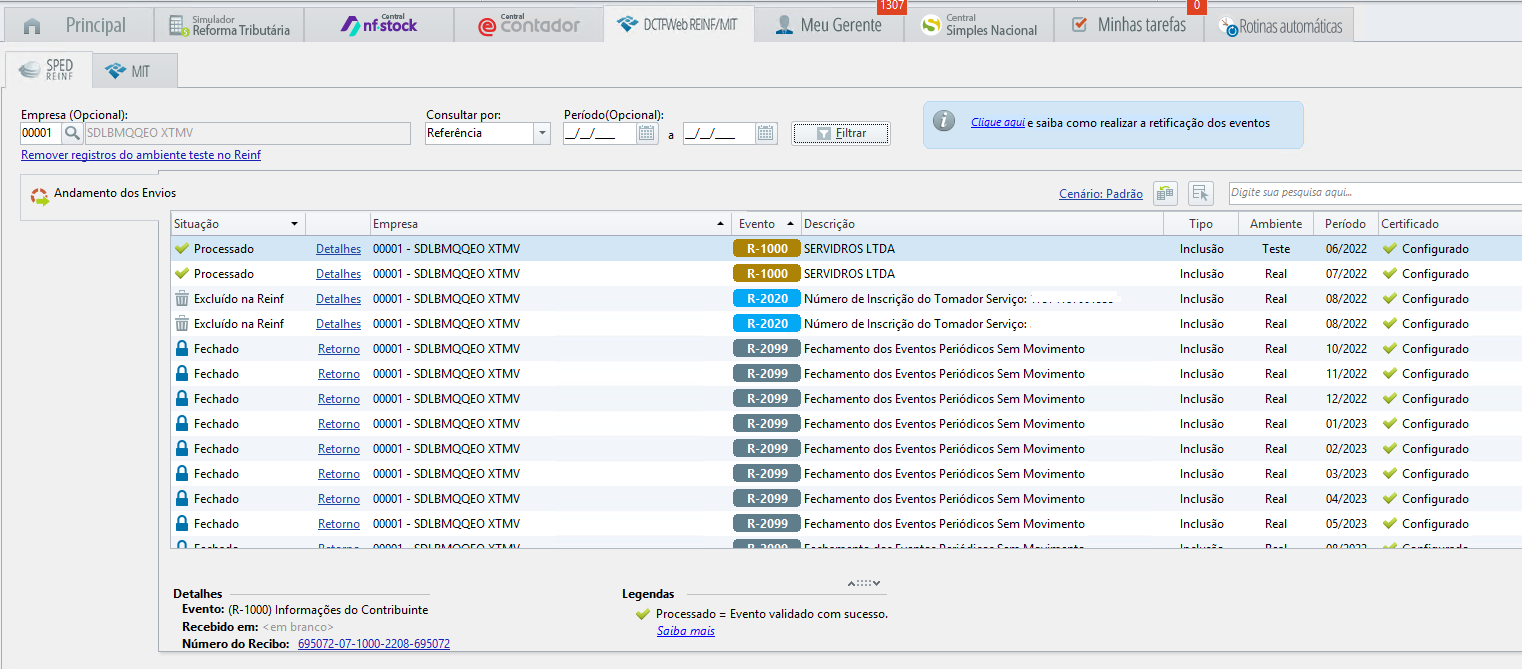
Task: Switch to the MIT tab
Action: [134, 72]
